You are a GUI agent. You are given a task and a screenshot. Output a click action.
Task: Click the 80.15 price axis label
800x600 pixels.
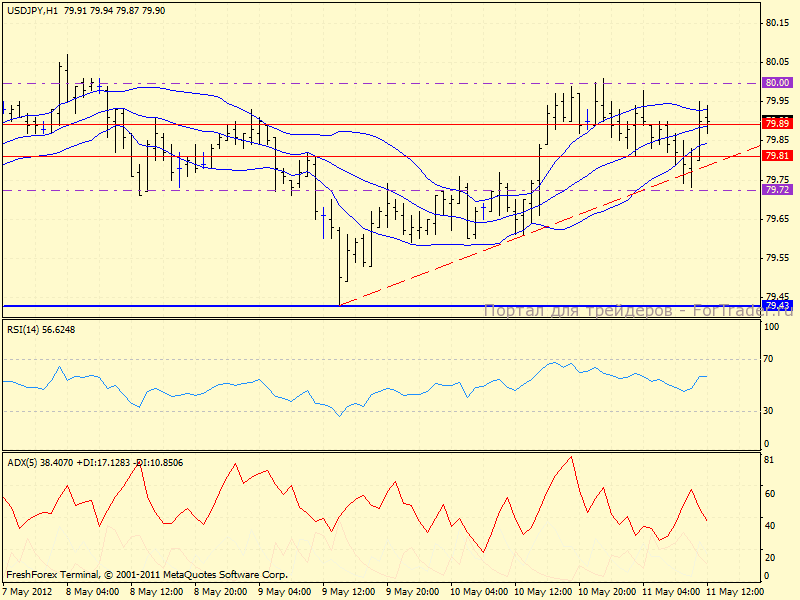(776, 22)
